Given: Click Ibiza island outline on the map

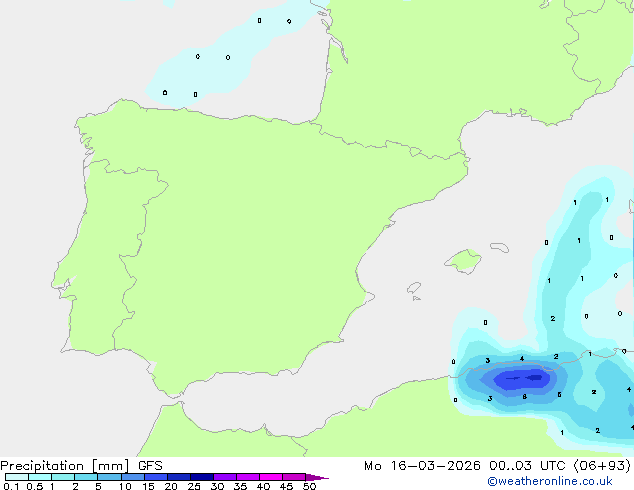Looking at the screenshot, I should coord(414,288).
